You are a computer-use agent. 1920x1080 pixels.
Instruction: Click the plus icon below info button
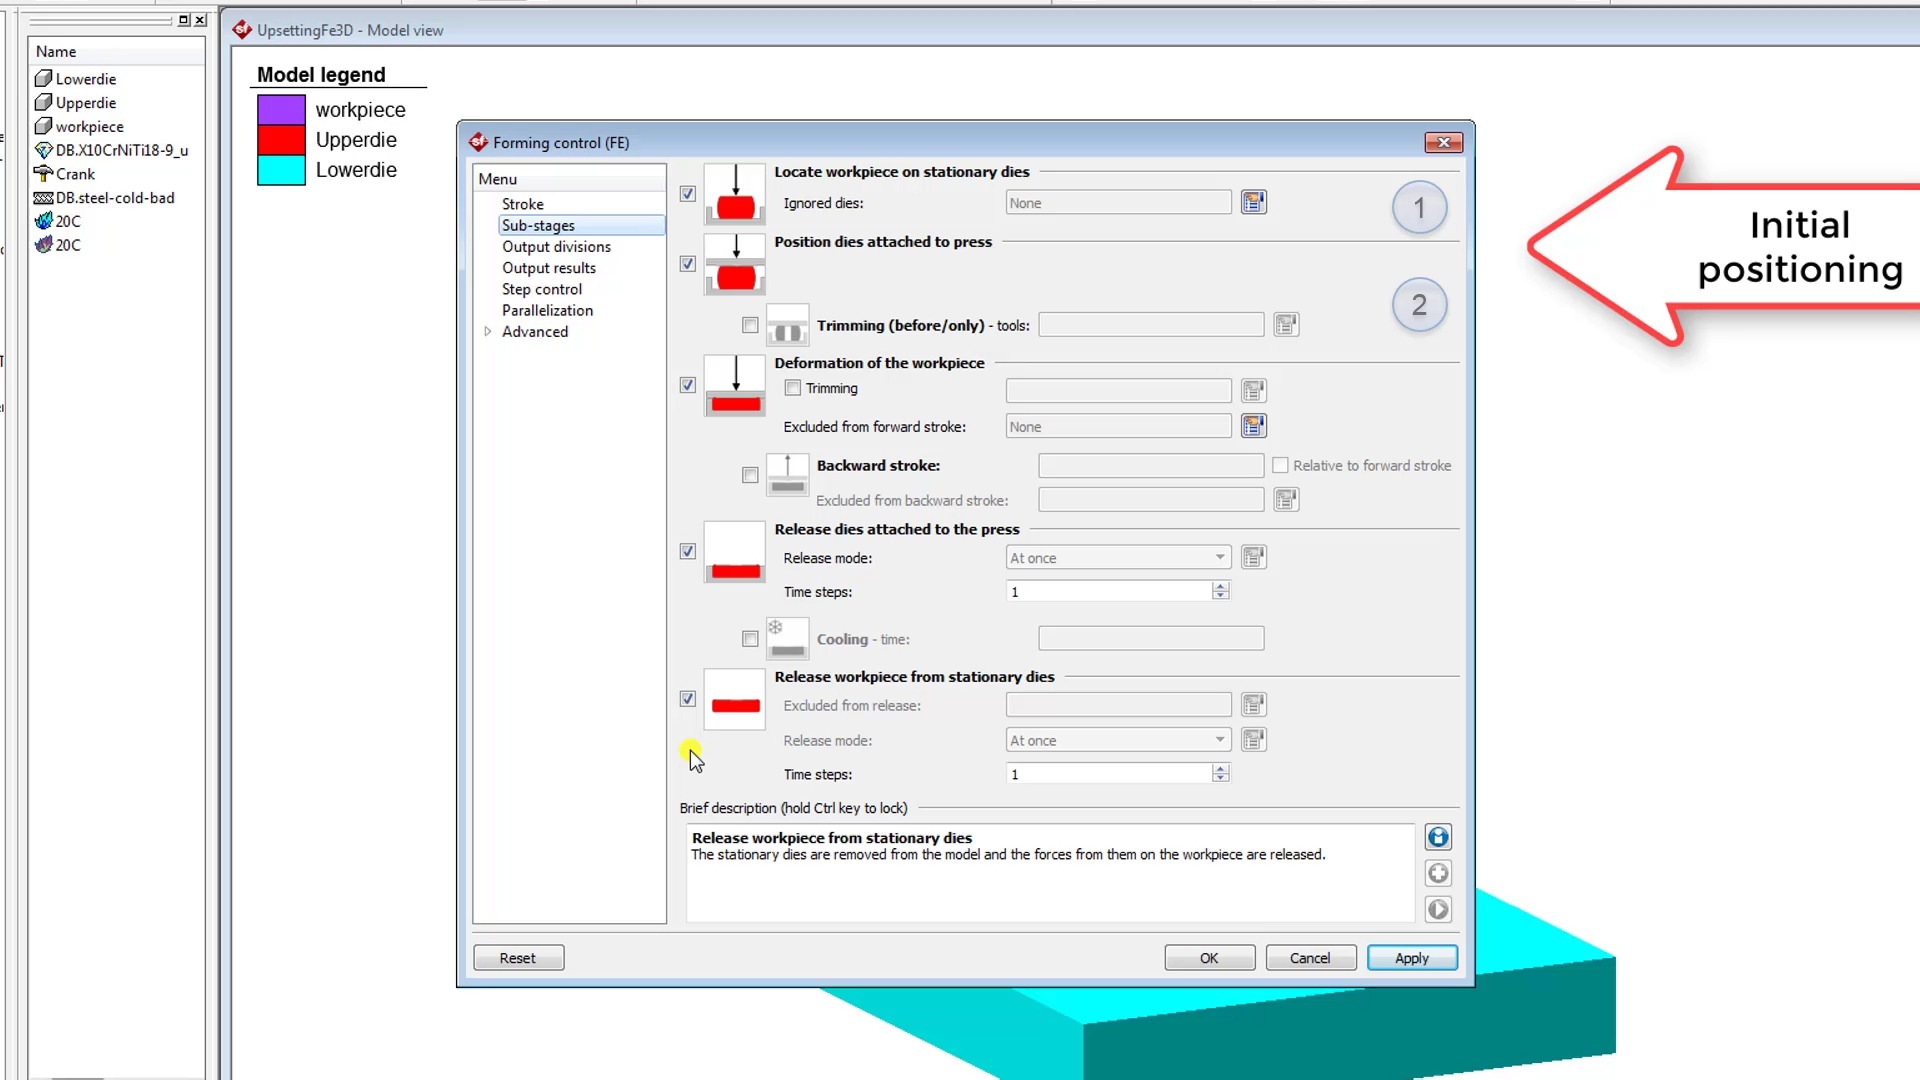[1438, 874]
